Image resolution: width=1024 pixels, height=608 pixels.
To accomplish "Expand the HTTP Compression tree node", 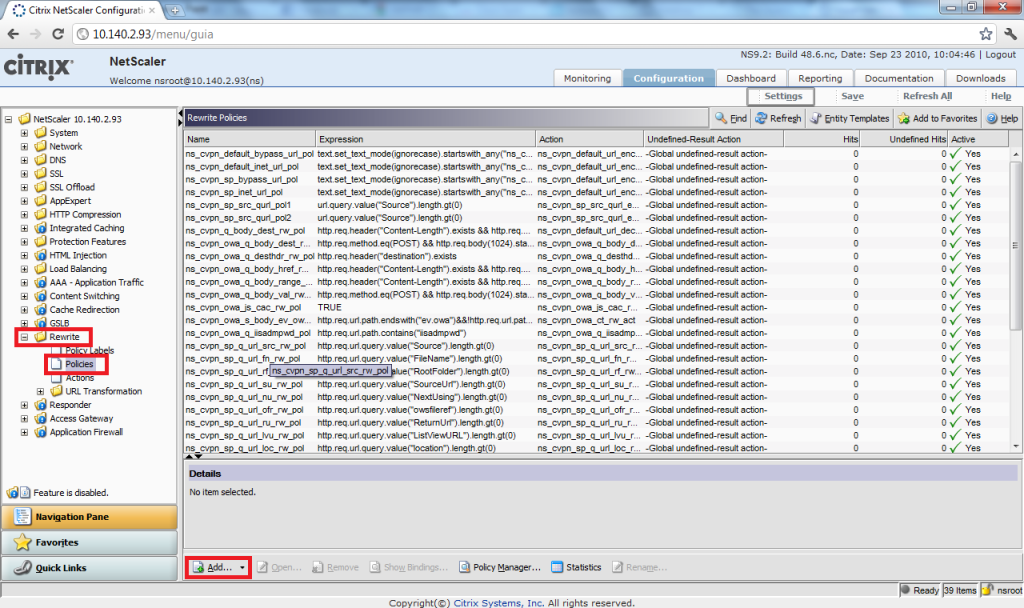I will pos(25,215).
